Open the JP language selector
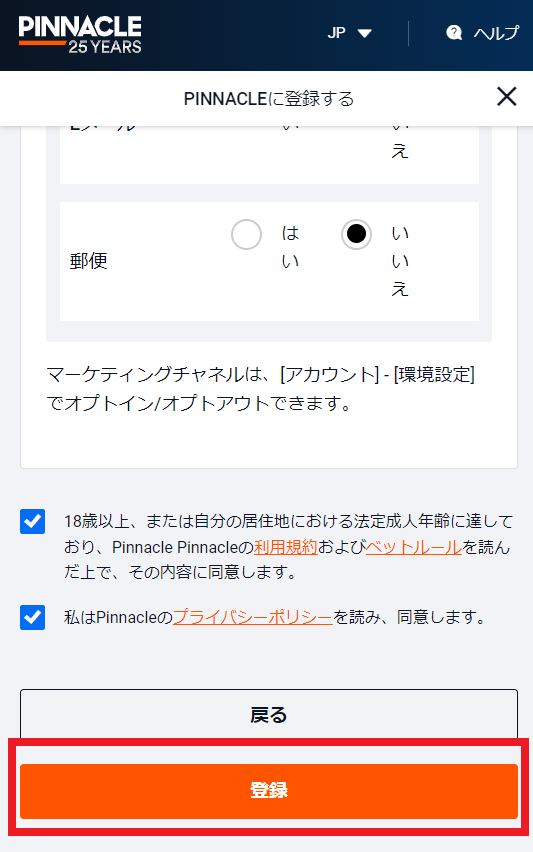The height and width of the screenshot is (852, 533). point(349,33)
